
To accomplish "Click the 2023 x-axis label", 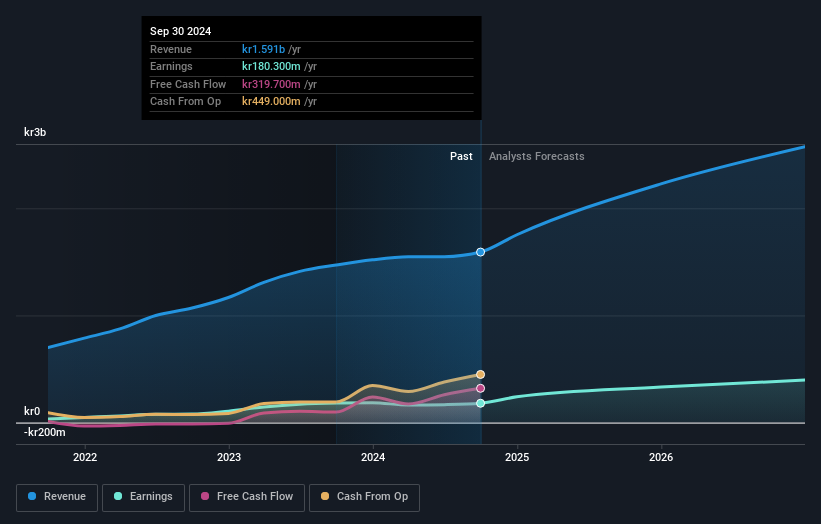I will click(x=229, y=457).
